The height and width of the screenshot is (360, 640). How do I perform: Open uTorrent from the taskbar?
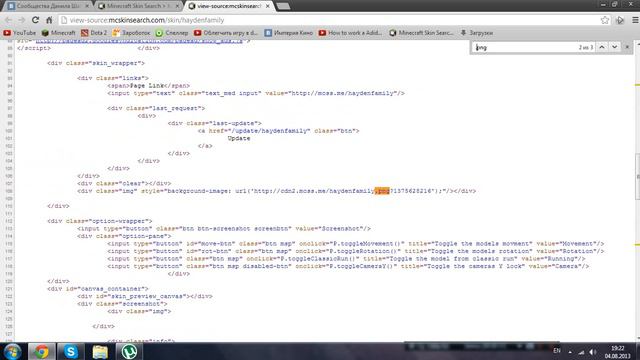129,351
